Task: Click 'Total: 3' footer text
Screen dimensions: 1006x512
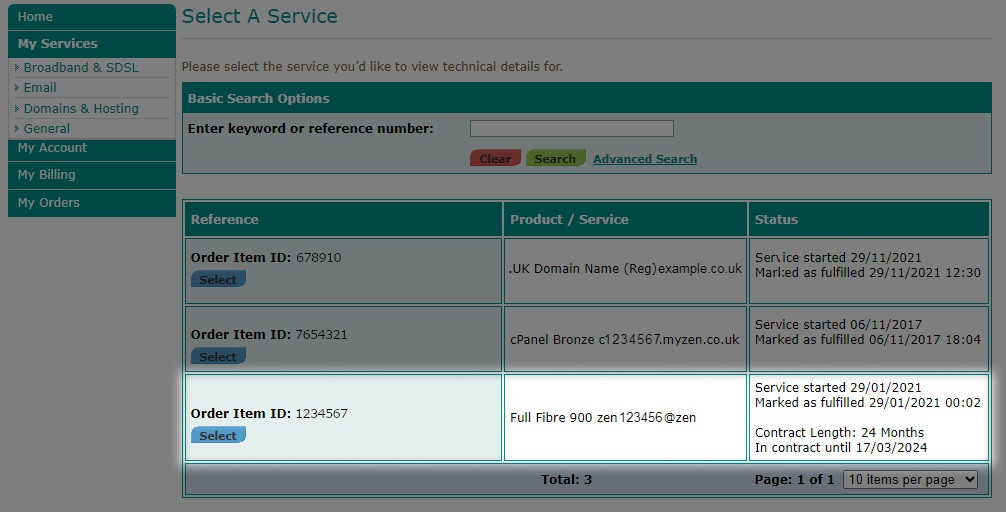Action: (x=566, y=479)
